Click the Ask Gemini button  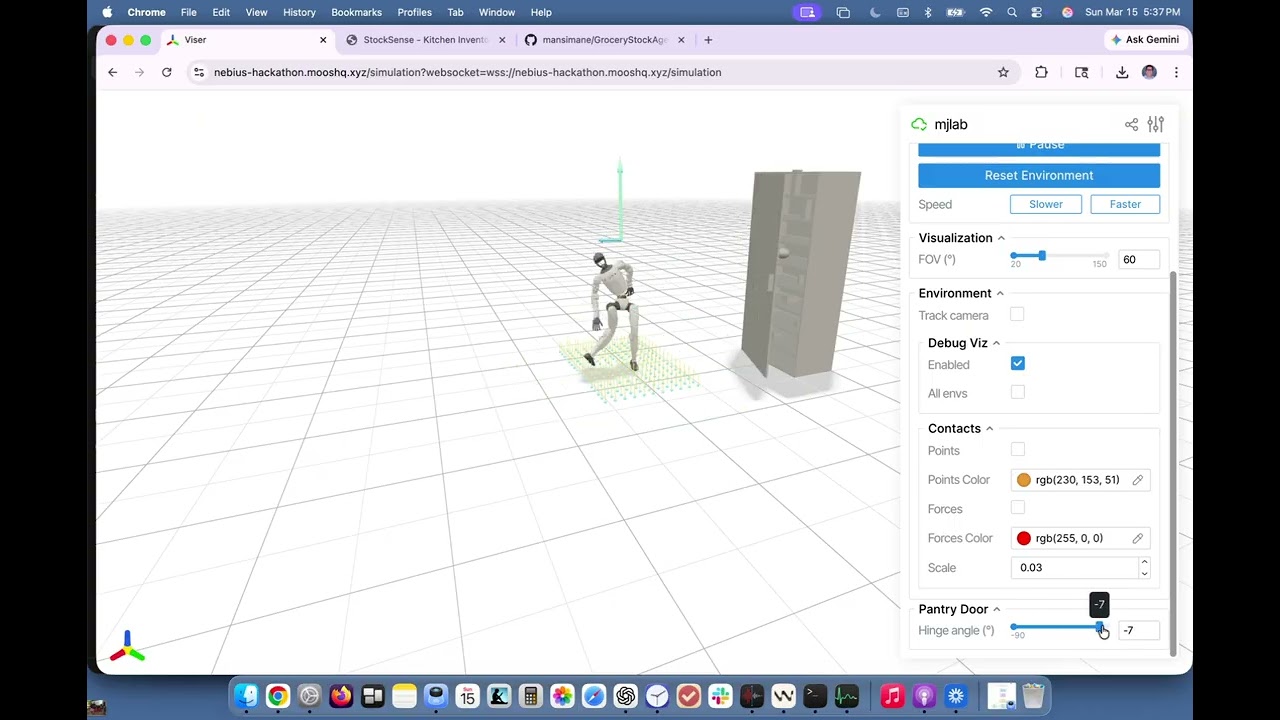pyautogui.click(x=1145, y=40)
